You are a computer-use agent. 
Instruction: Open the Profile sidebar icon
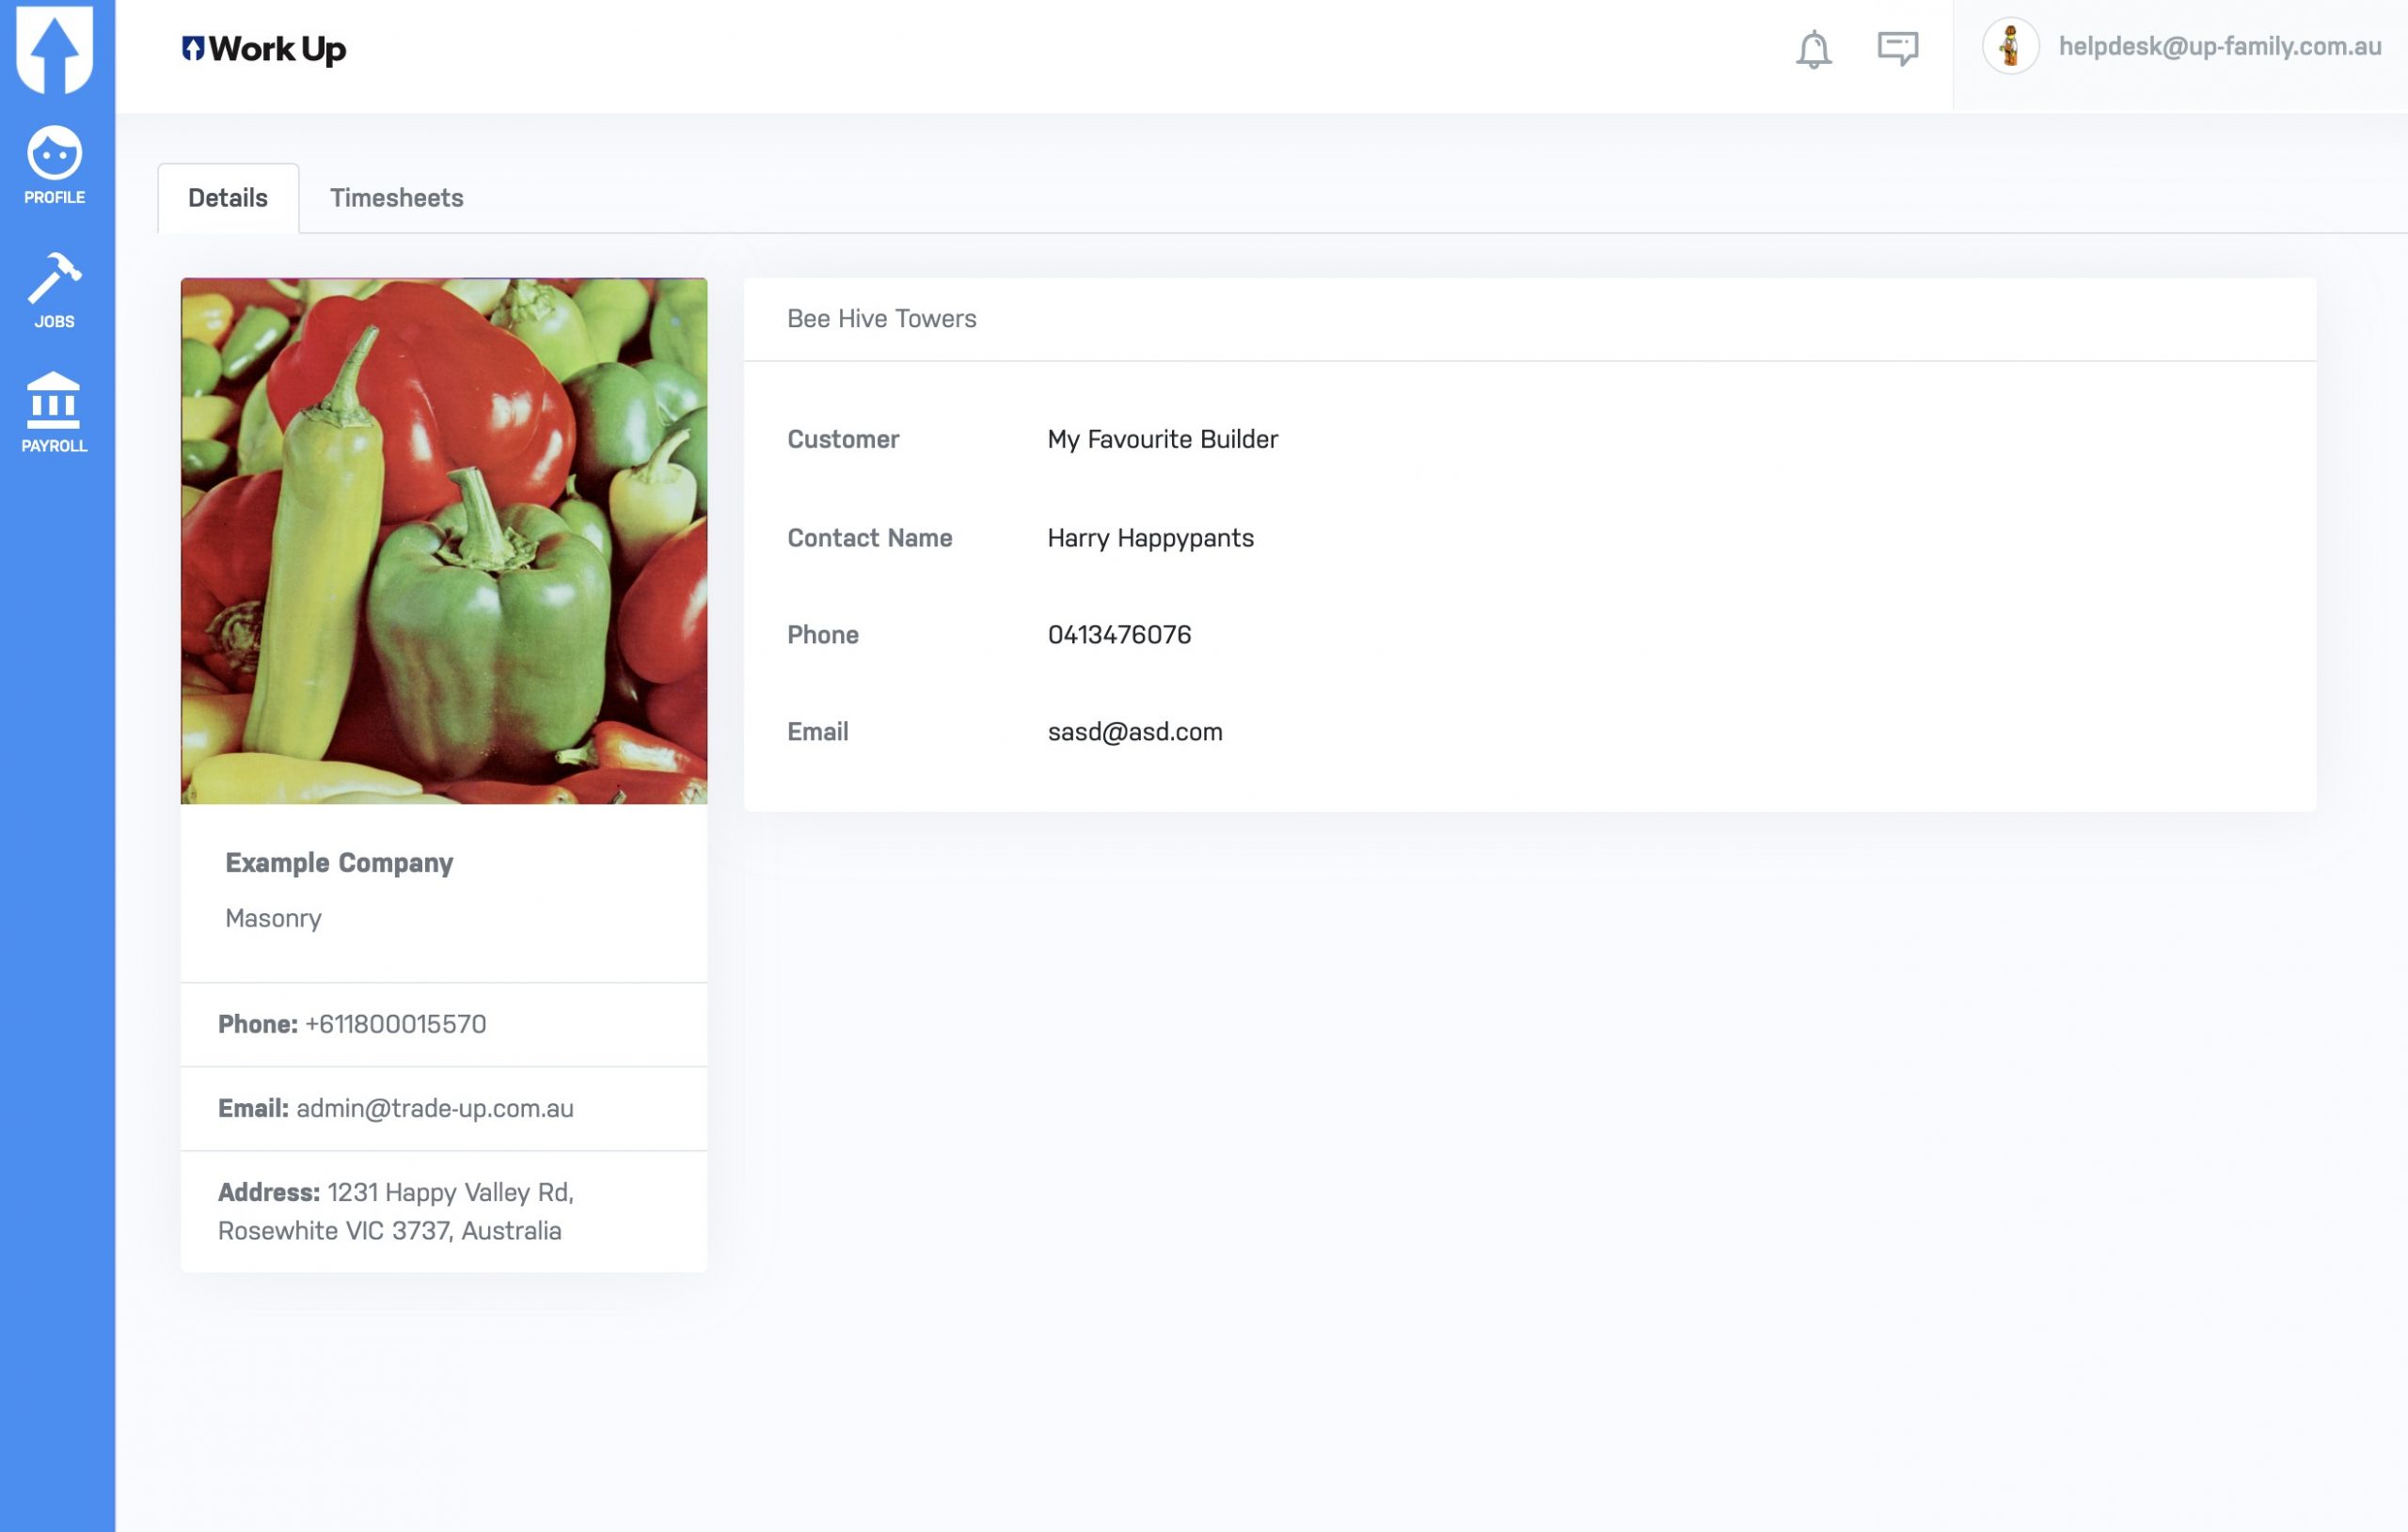click(55, 165)
